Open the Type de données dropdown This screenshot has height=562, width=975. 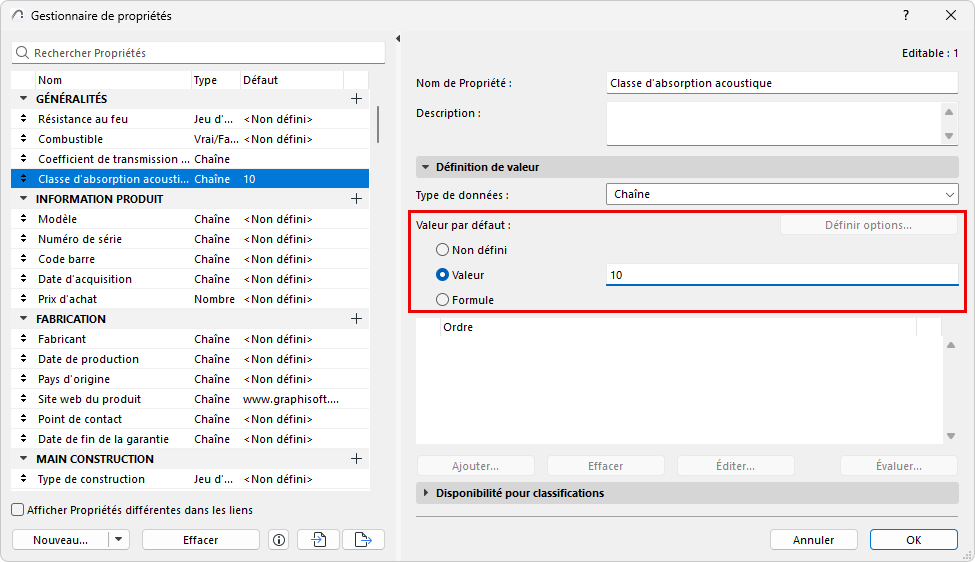(x=782, y=194)
